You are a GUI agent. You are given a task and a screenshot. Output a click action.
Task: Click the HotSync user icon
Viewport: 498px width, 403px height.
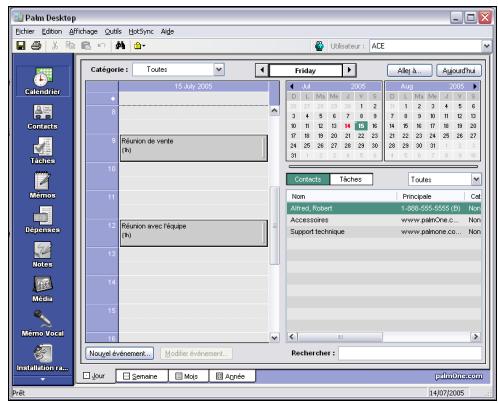pos(319,46)
